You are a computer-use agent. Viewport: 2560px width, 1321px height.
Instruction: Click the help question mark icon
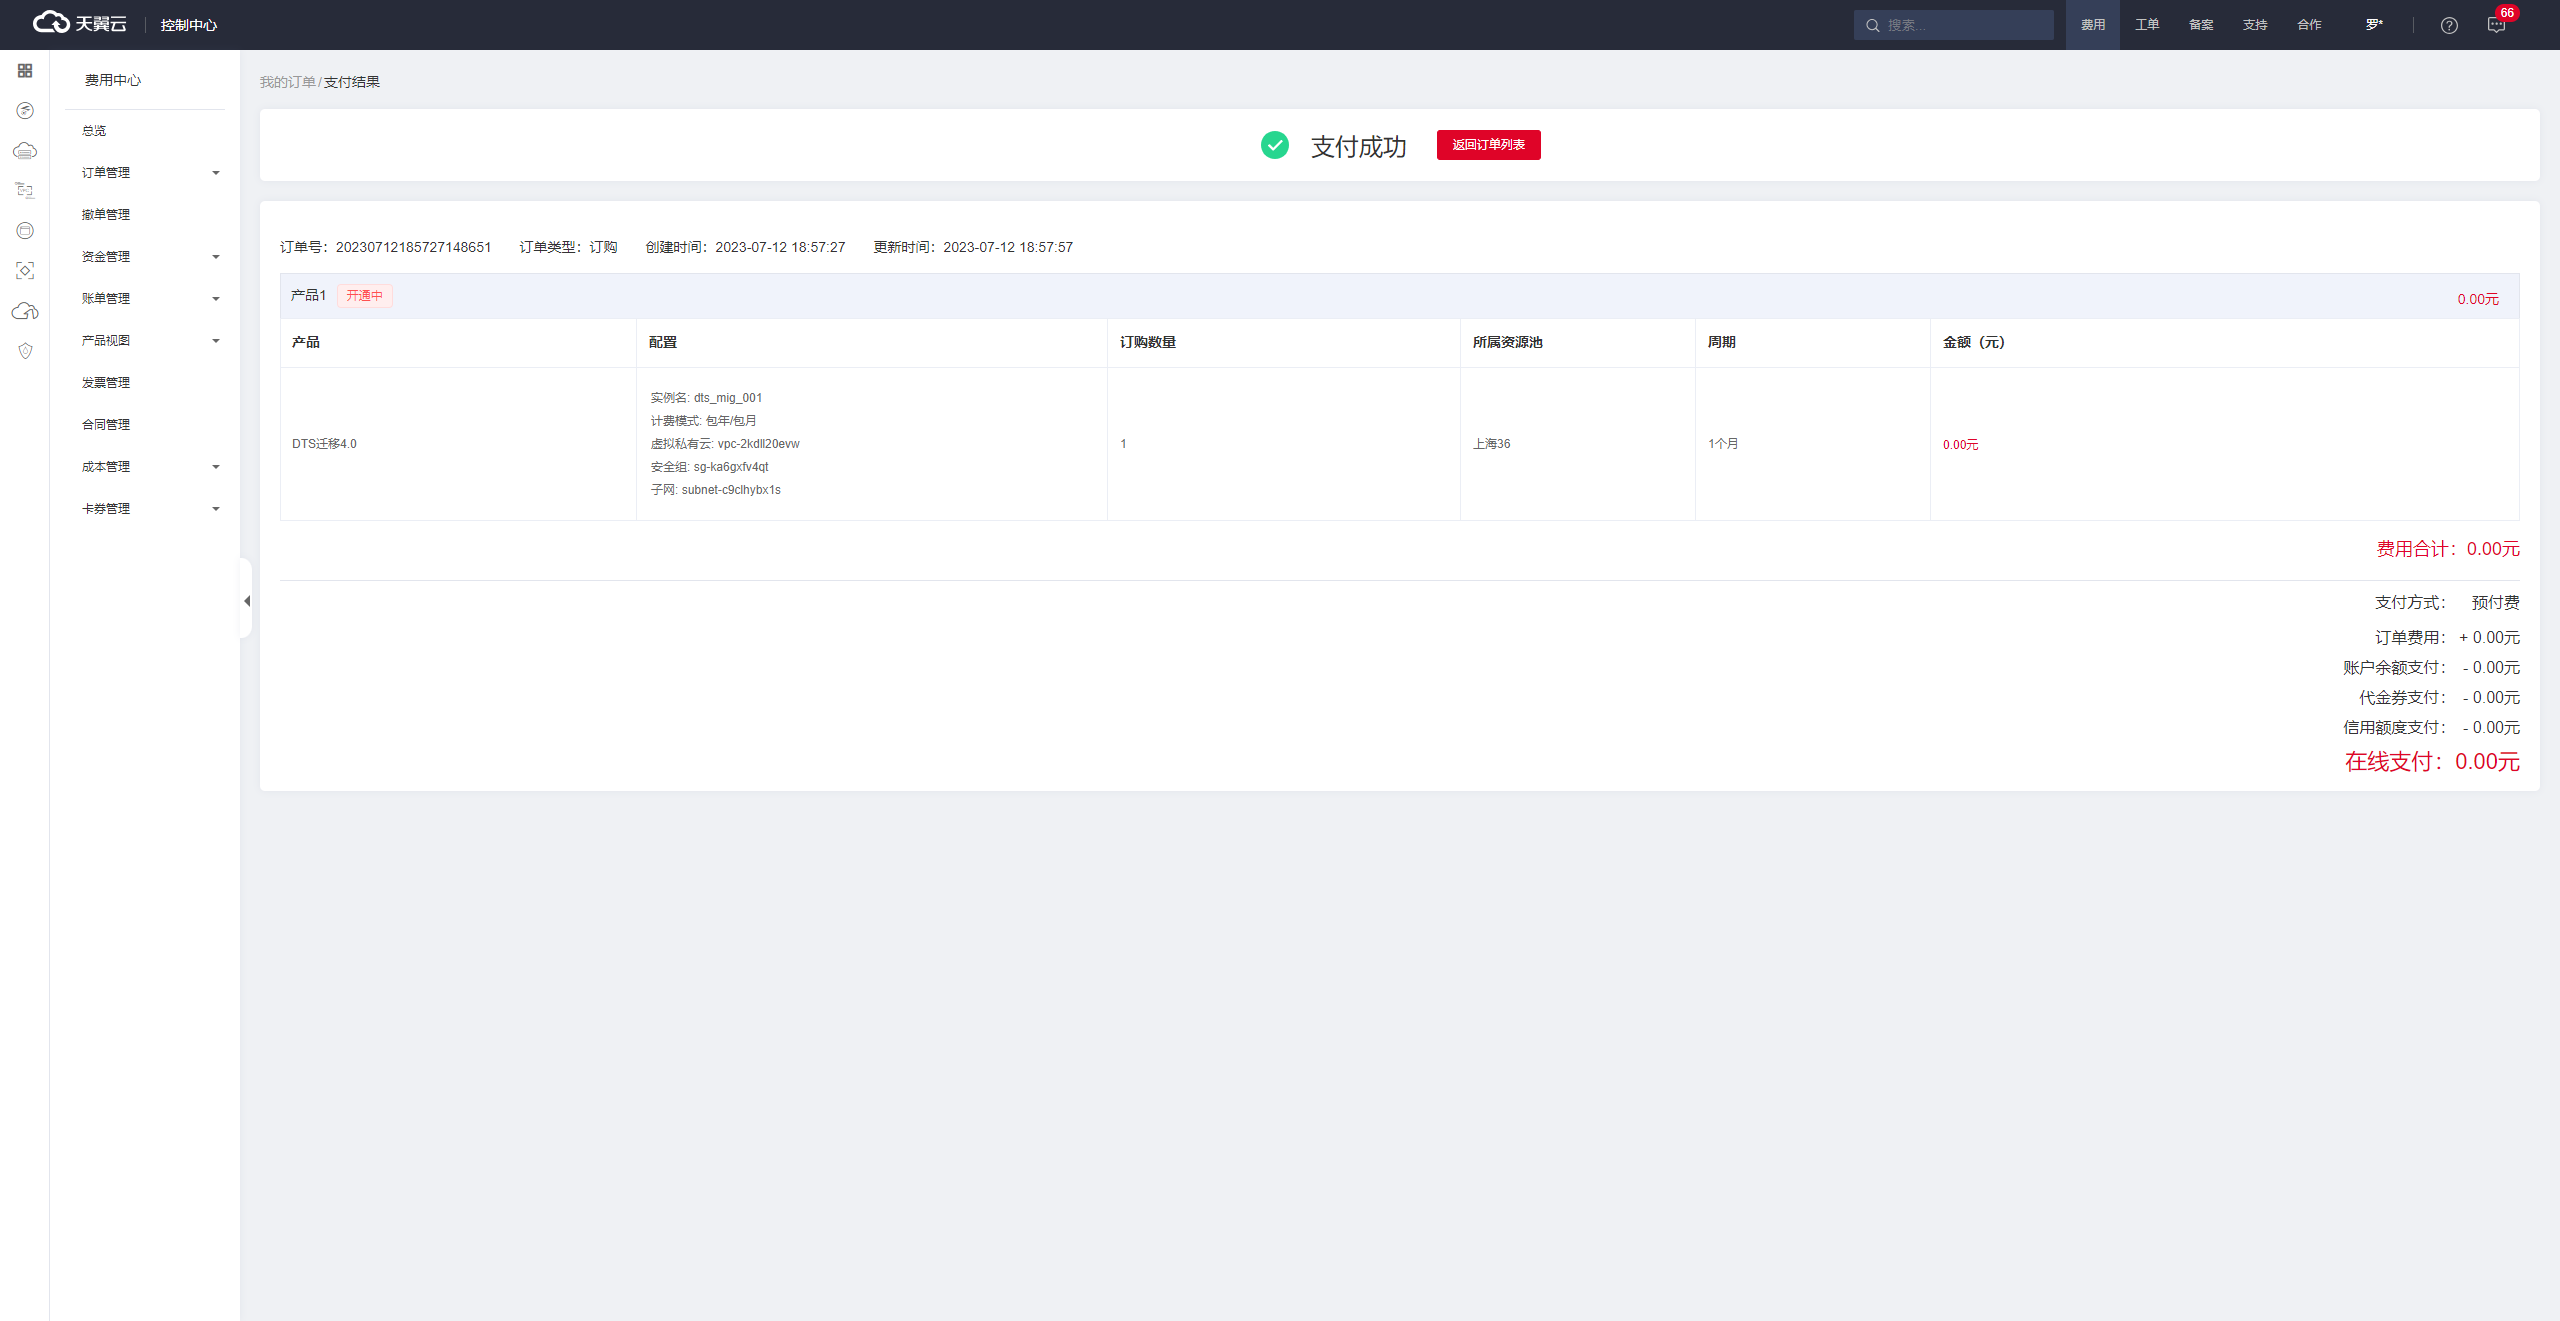point(2449,25)
